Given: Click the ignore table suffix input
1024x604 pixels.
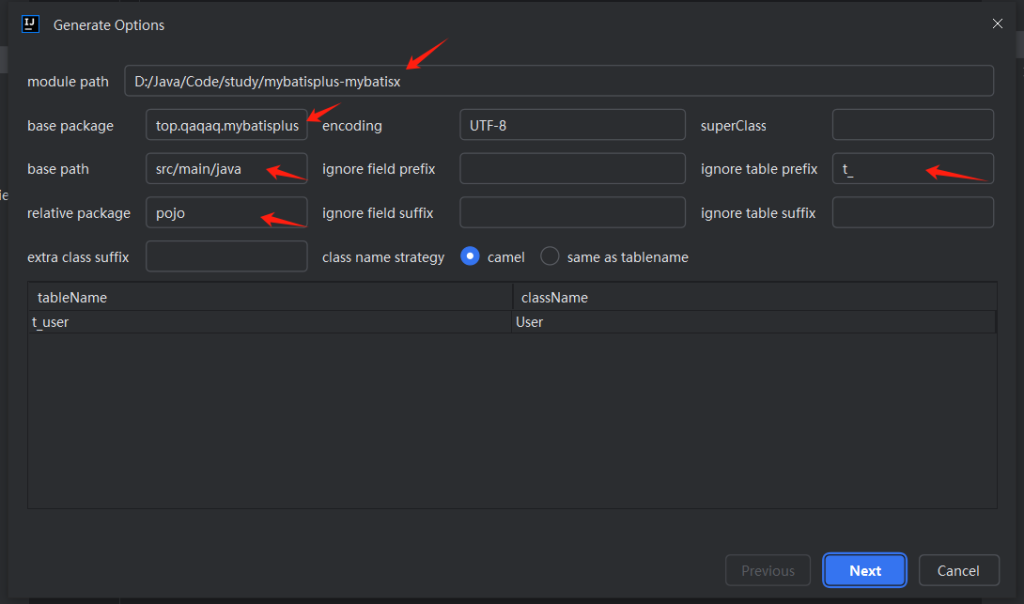Looking at the screenshot, I should click(912, 213).
